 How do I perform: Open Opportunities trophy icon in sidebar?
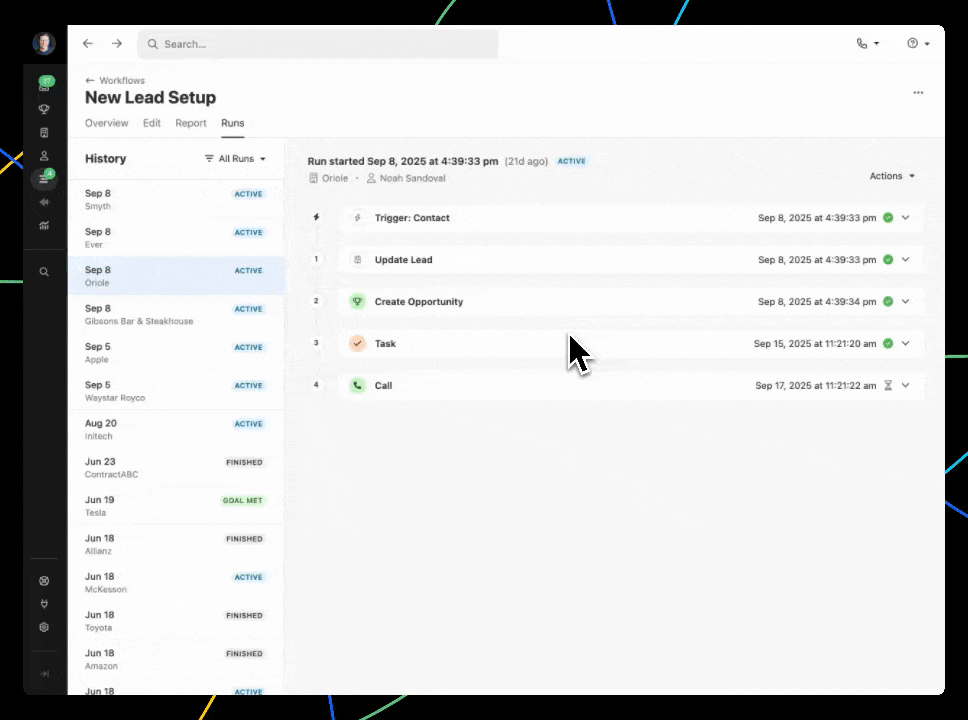(x=44, y=109)
